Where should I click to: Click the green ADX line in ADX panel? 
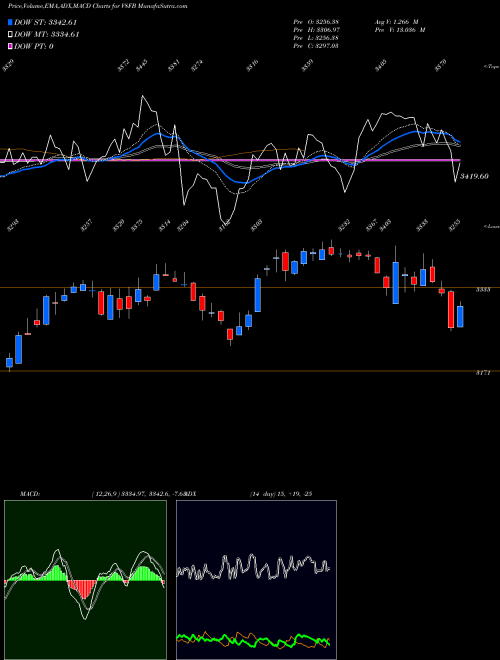tap(253, 640)
